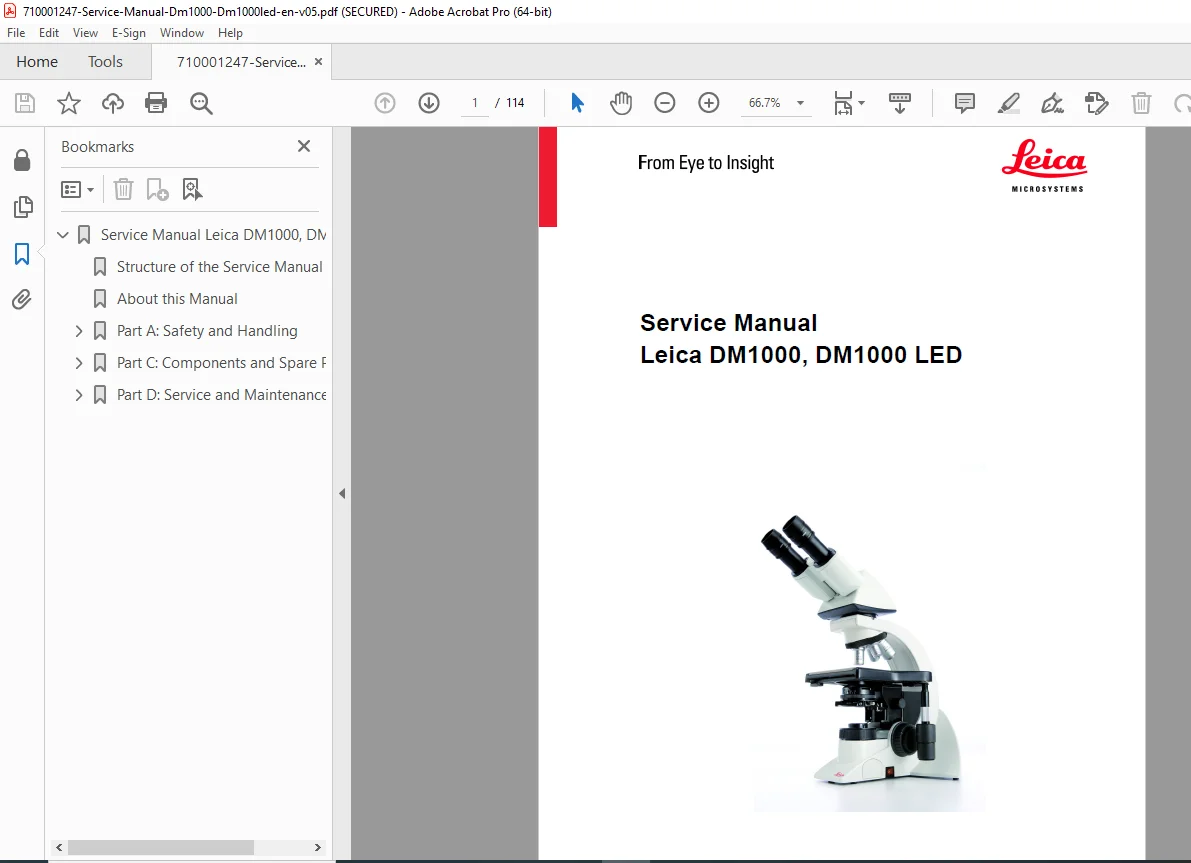Open the Page Thumbnails panel
The width and height of the screenshot is (1191, 863).
23,207
